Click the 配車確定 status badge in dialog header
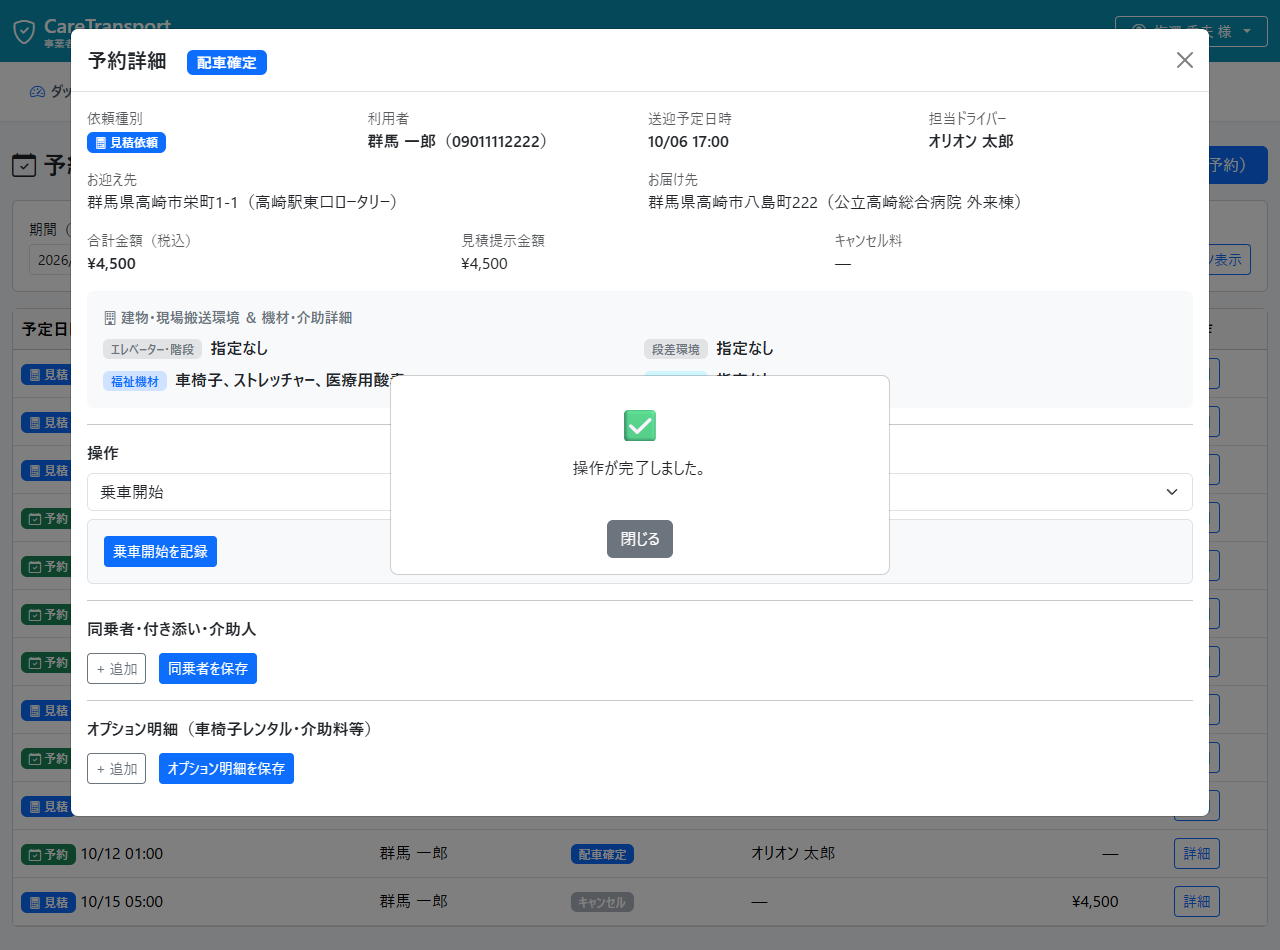 pos(227,62)
